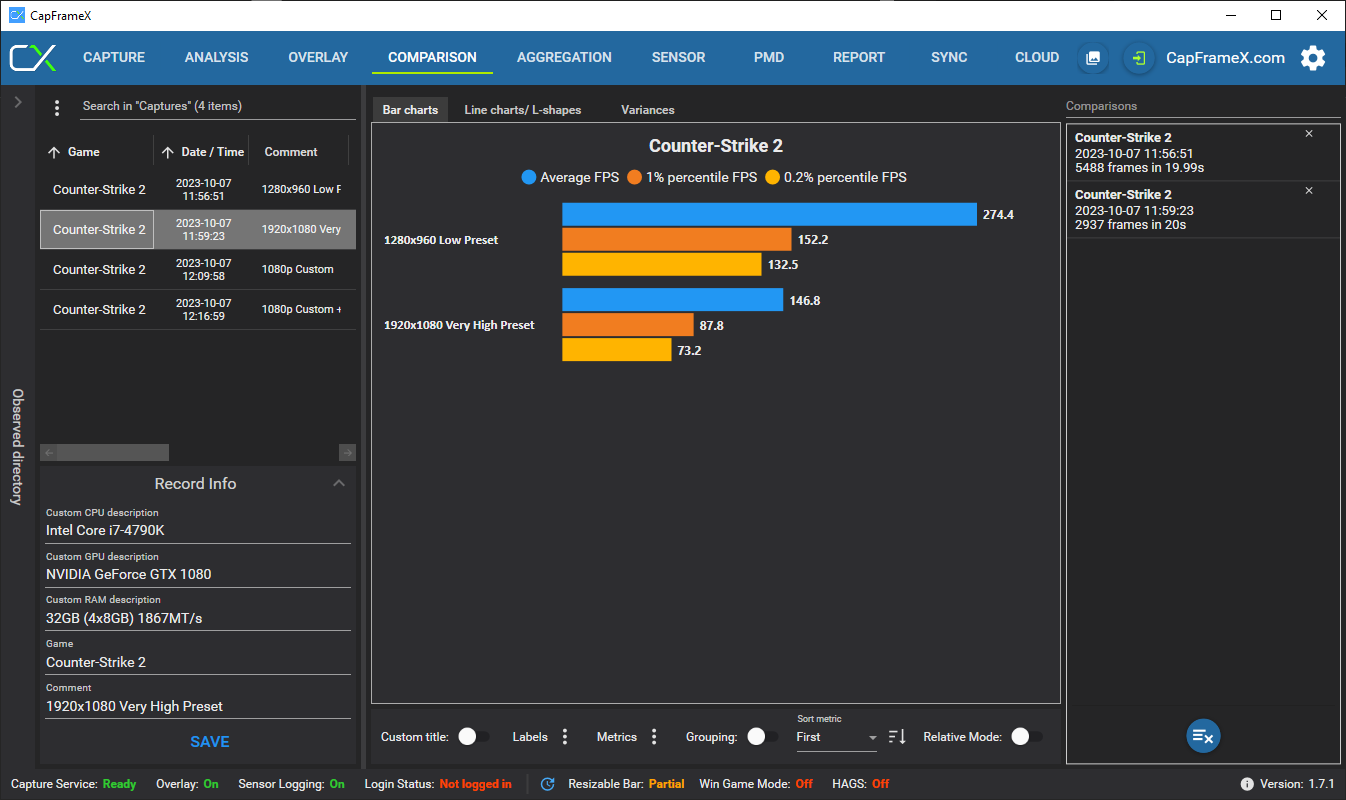
Task: Click the 152.2 1% percentile bar
Action: pos(677,240)
